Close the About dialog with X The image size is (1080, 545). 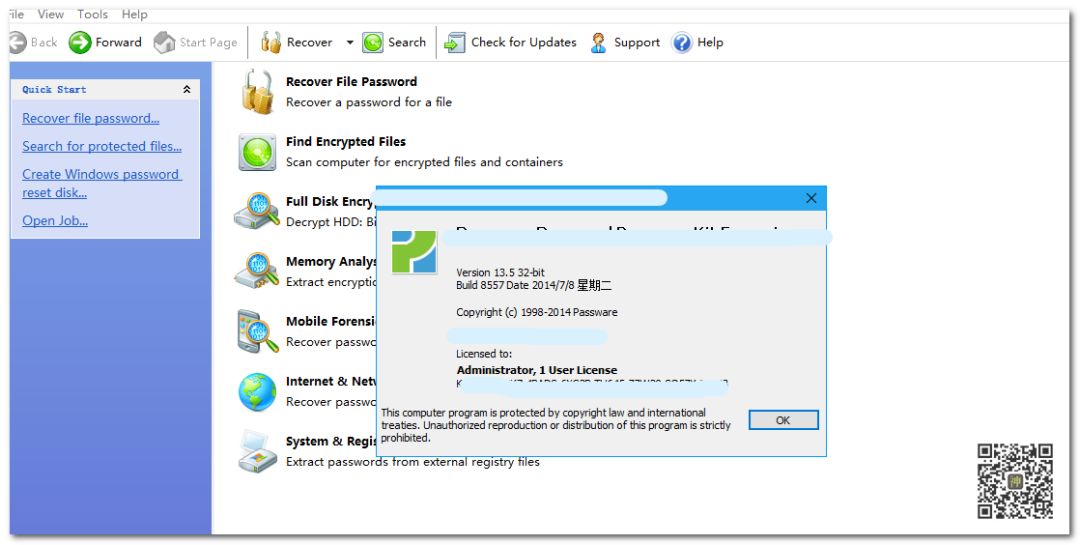coord(811,198)
